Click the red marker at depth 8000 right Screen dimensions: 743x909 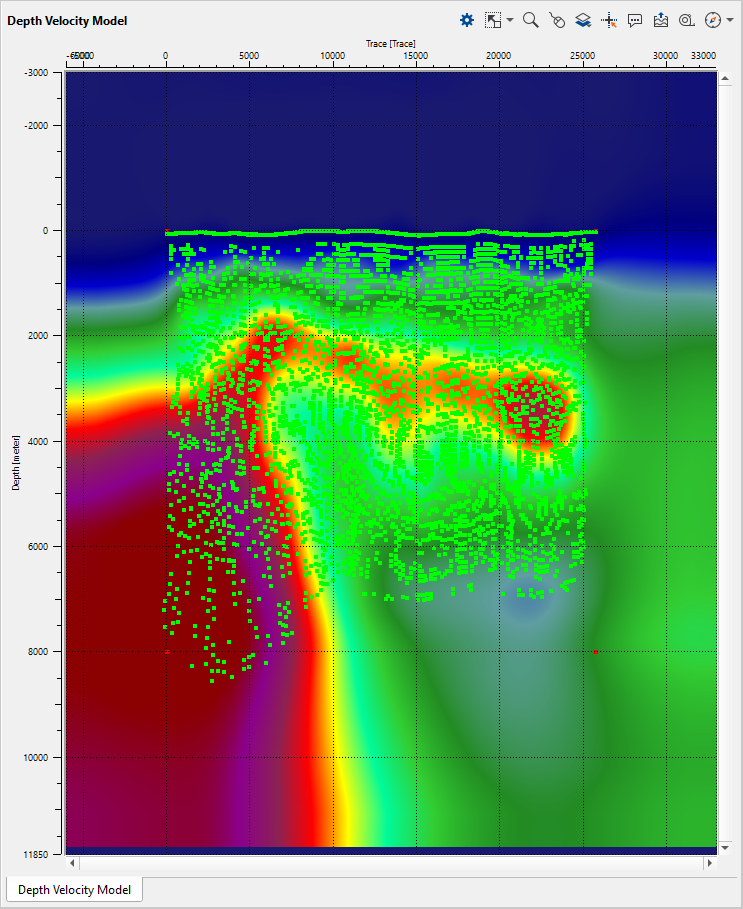tap(595, 652)
